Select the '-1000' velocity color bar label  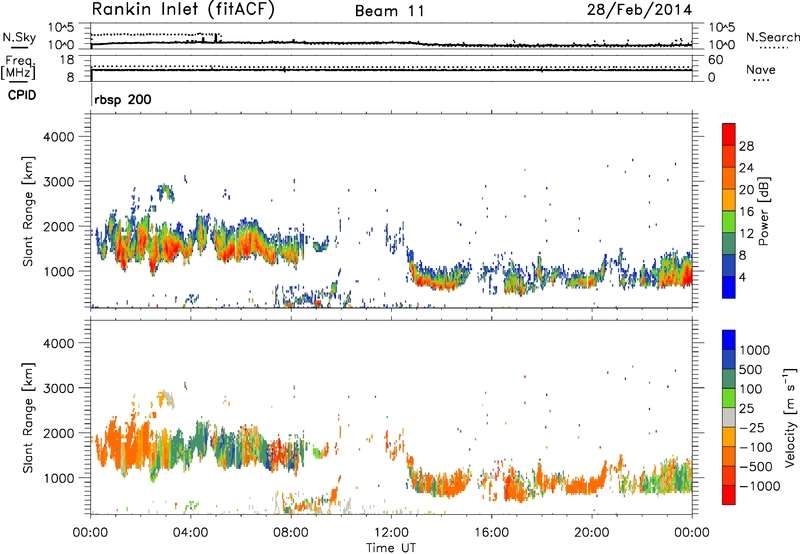(760, 486)
